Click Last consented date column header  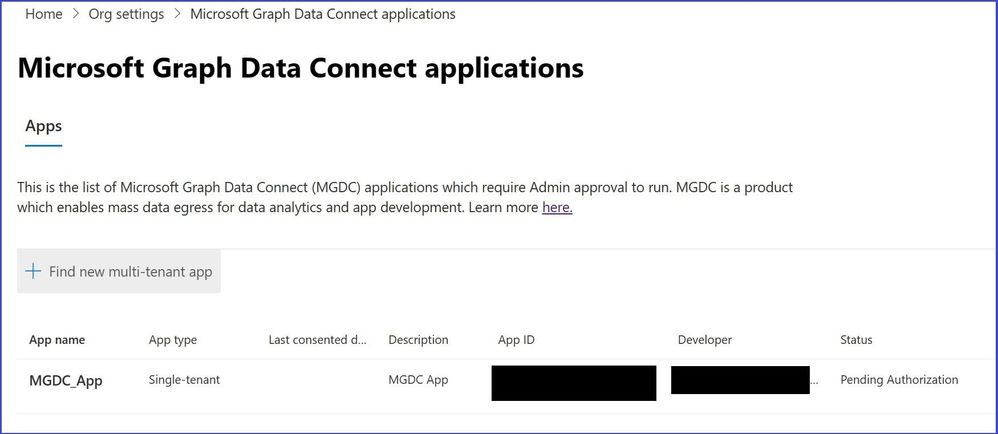pos(318,340)
